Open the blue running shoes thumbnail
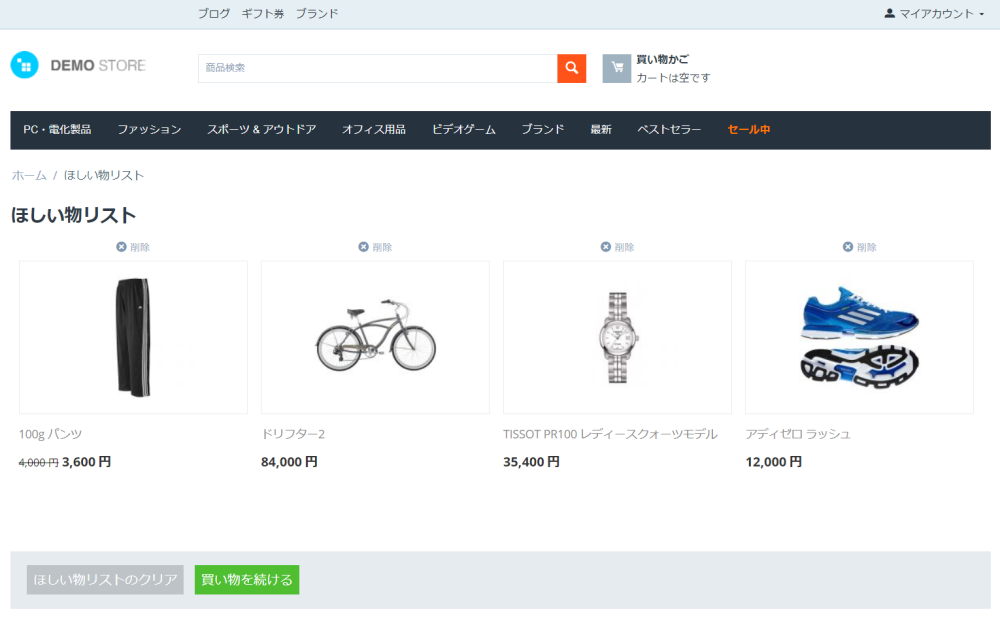This screenshot has height=618, width=1000. tap(860, 337)
